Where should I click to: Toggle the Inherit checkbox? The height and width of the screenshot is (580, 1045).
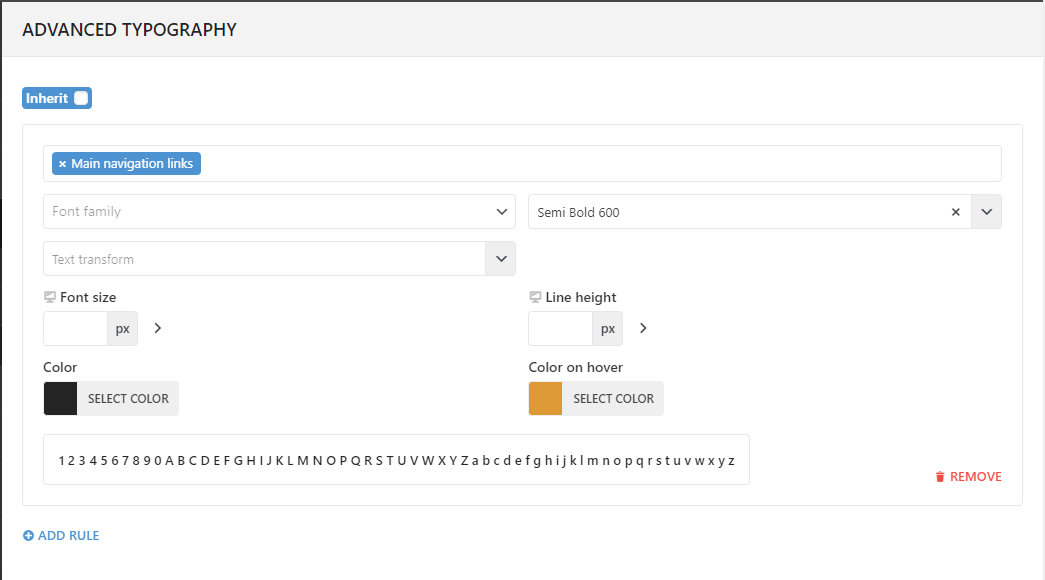click(81, 98)
